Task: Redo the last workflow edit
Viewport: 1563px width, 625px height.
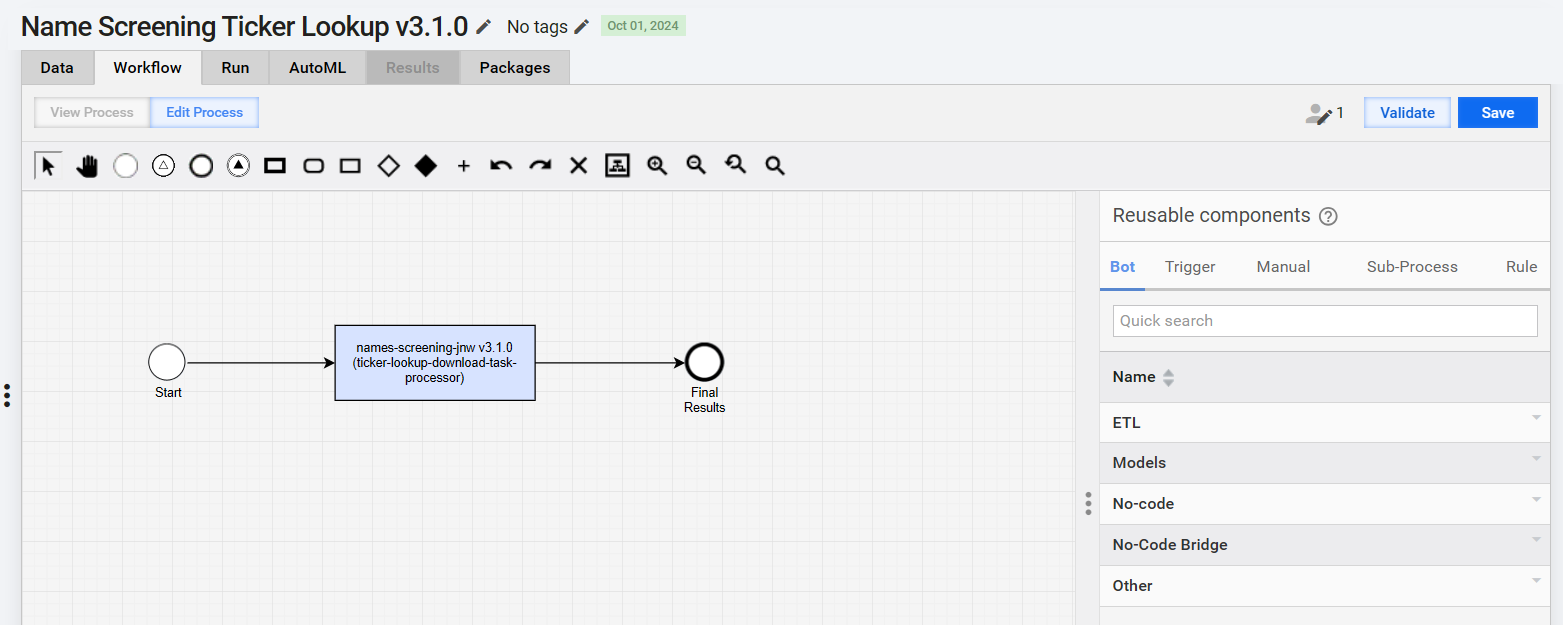Action: point(540,166)
